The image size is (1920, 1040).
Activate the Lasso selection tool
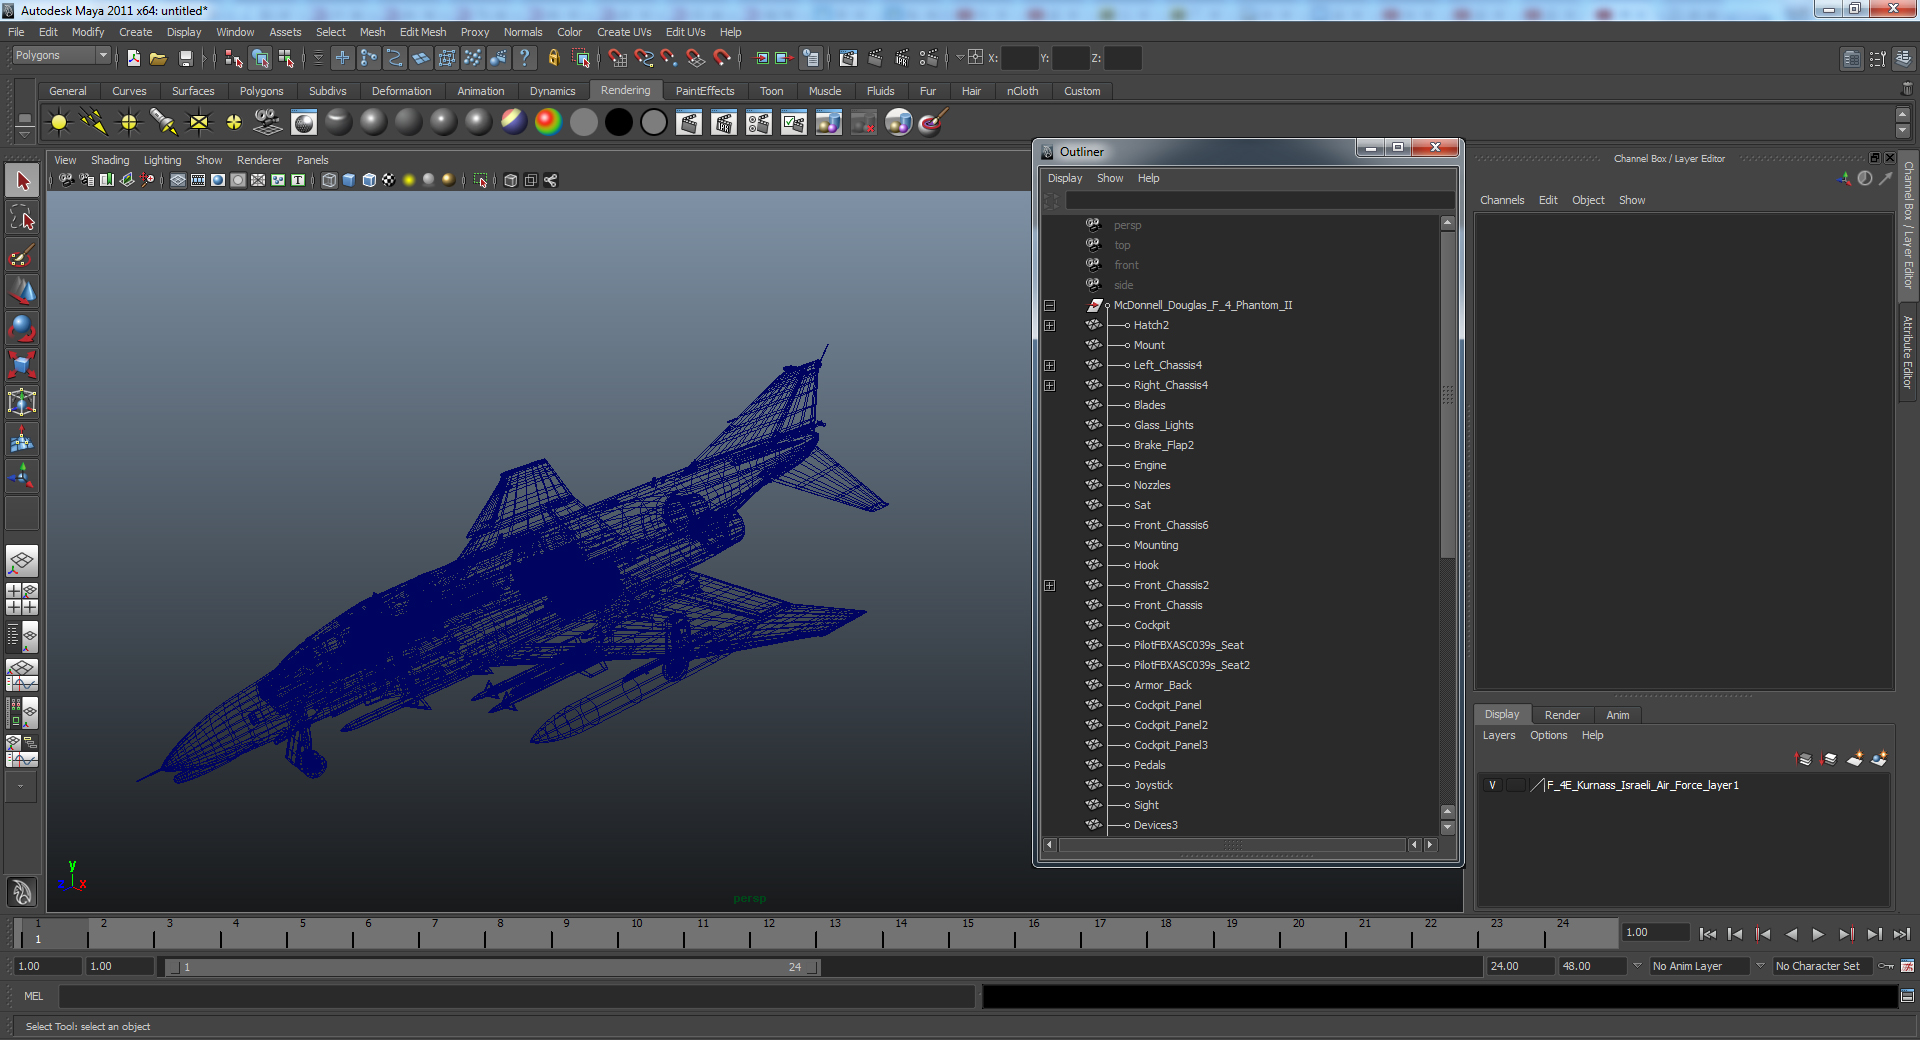22,218
